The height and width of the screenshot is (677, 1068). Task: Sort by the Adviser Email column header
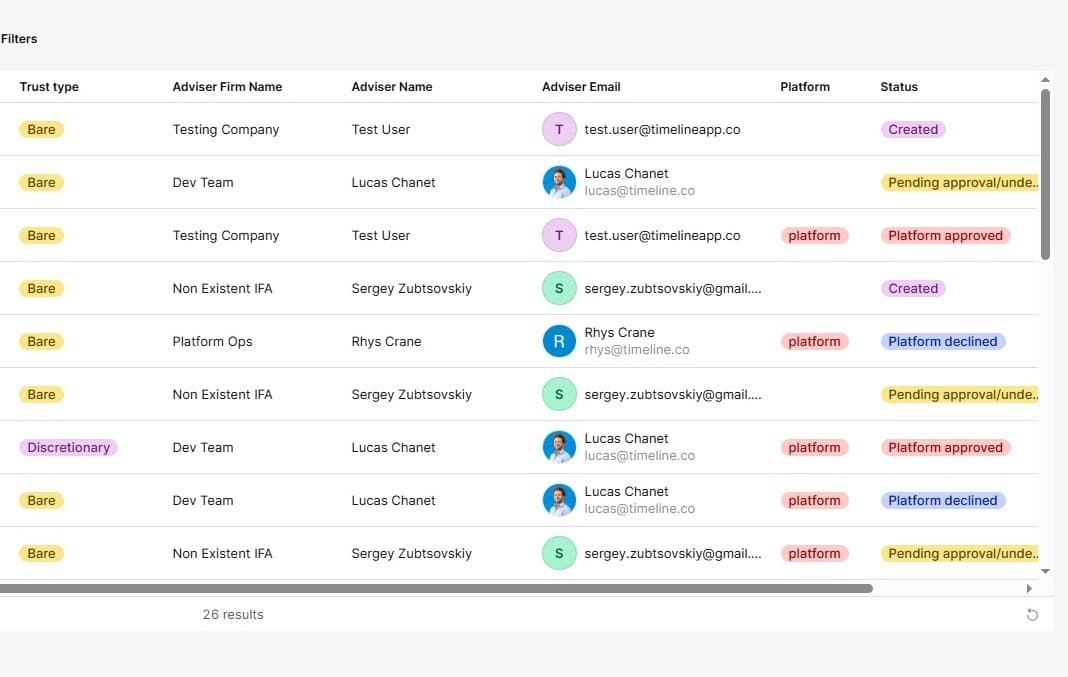[x=581, y=86]
